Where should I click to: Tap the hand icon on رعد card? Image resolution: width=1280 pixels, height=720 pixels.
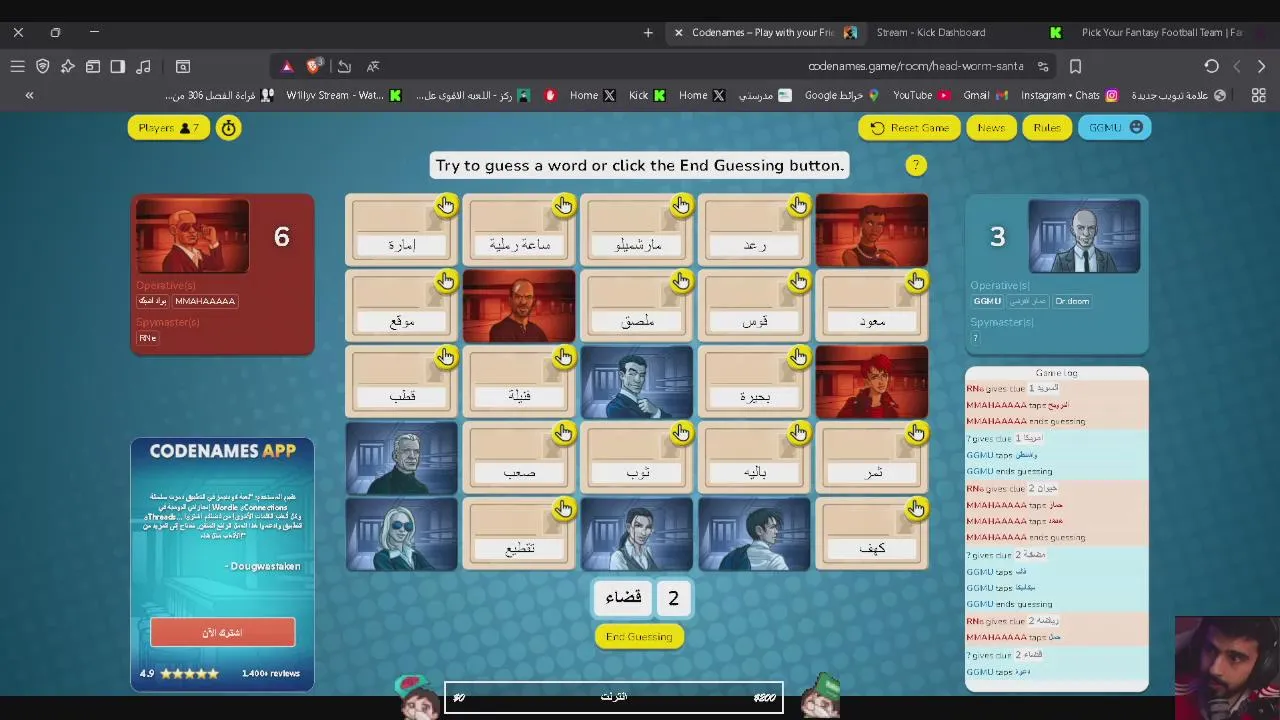tap(798, 206)
